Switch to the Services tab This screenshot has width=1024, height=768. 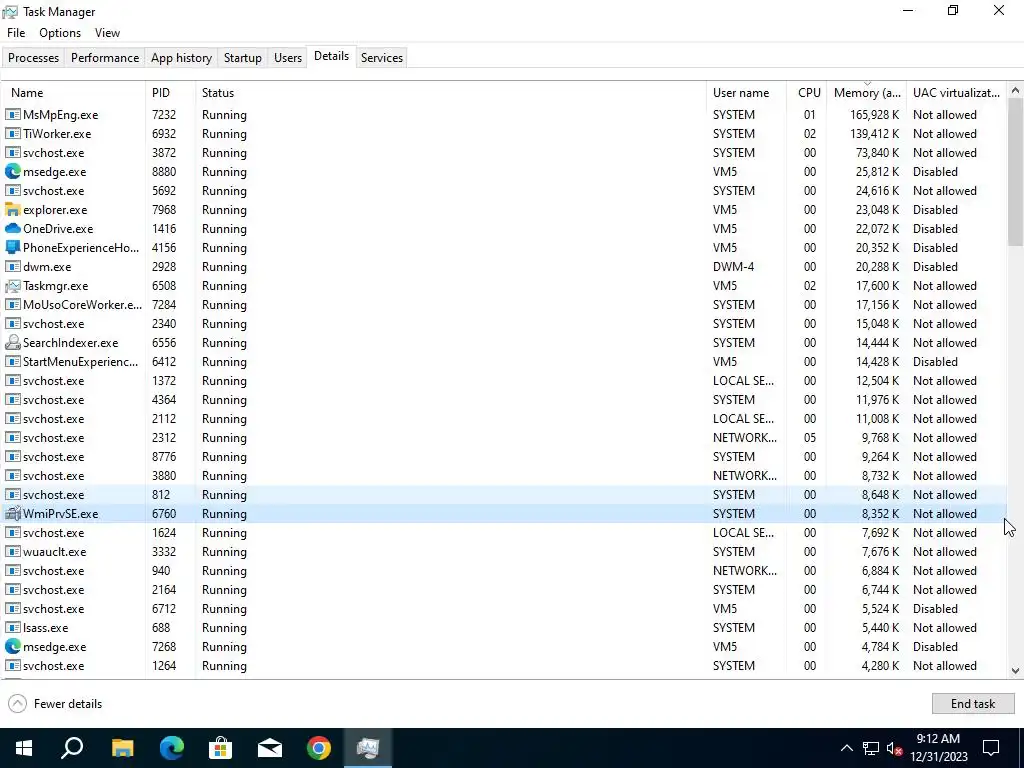pos(382,57)
